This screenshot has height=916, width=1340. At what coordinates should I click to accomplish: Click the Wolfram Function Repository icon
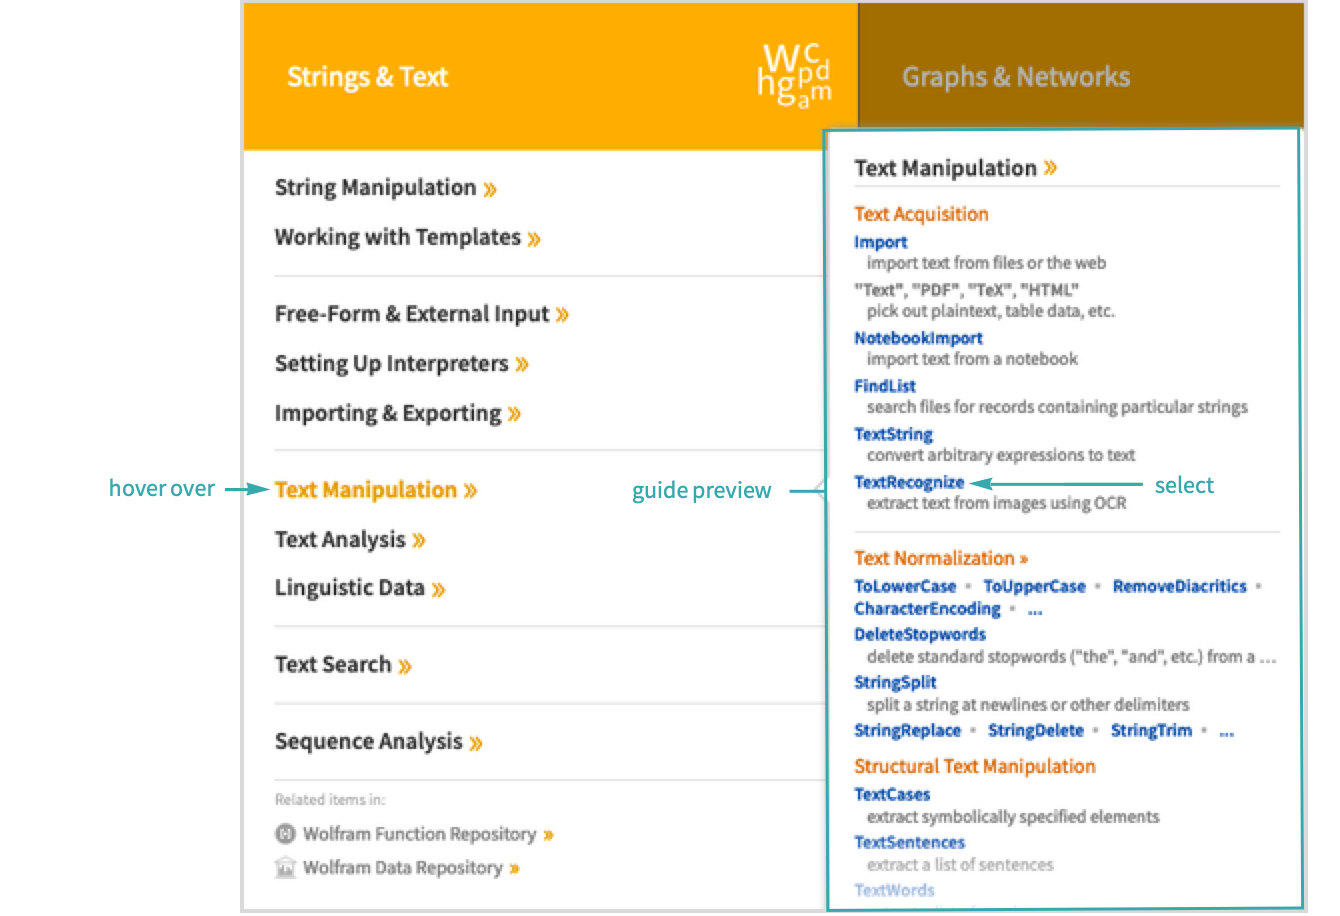pyautogui.click(x=286, y=833)
